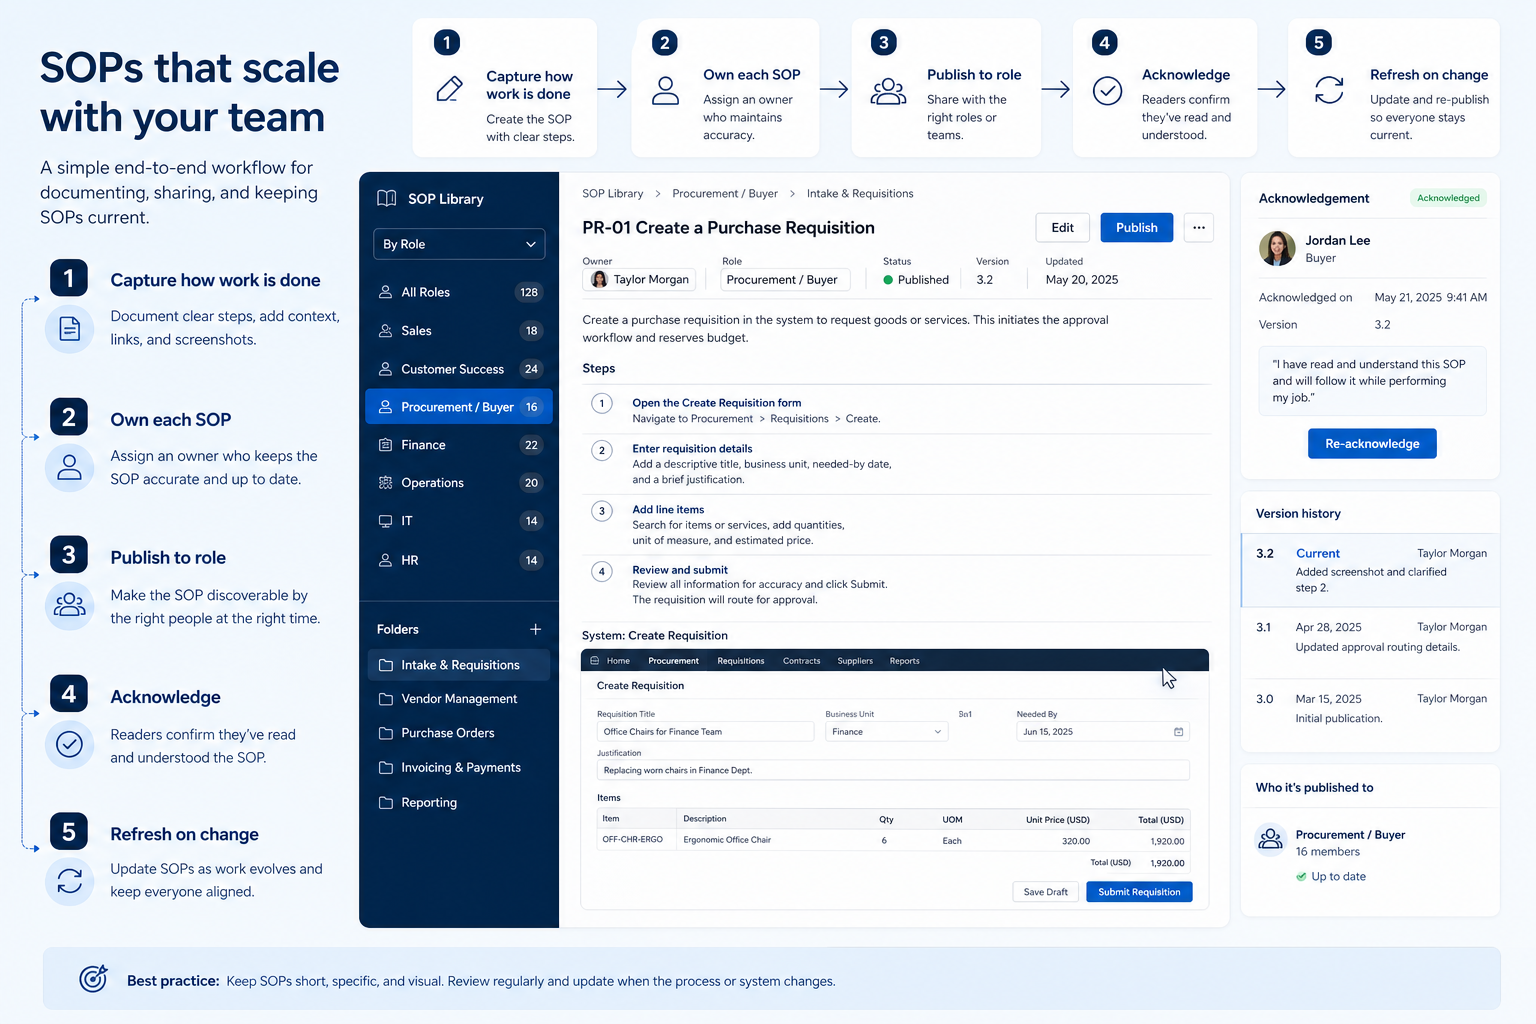Image resolution: width=1536 pixels, height=1024 pixels.
Task: Open the Purchase Orders folder
Action: [459, 733]
